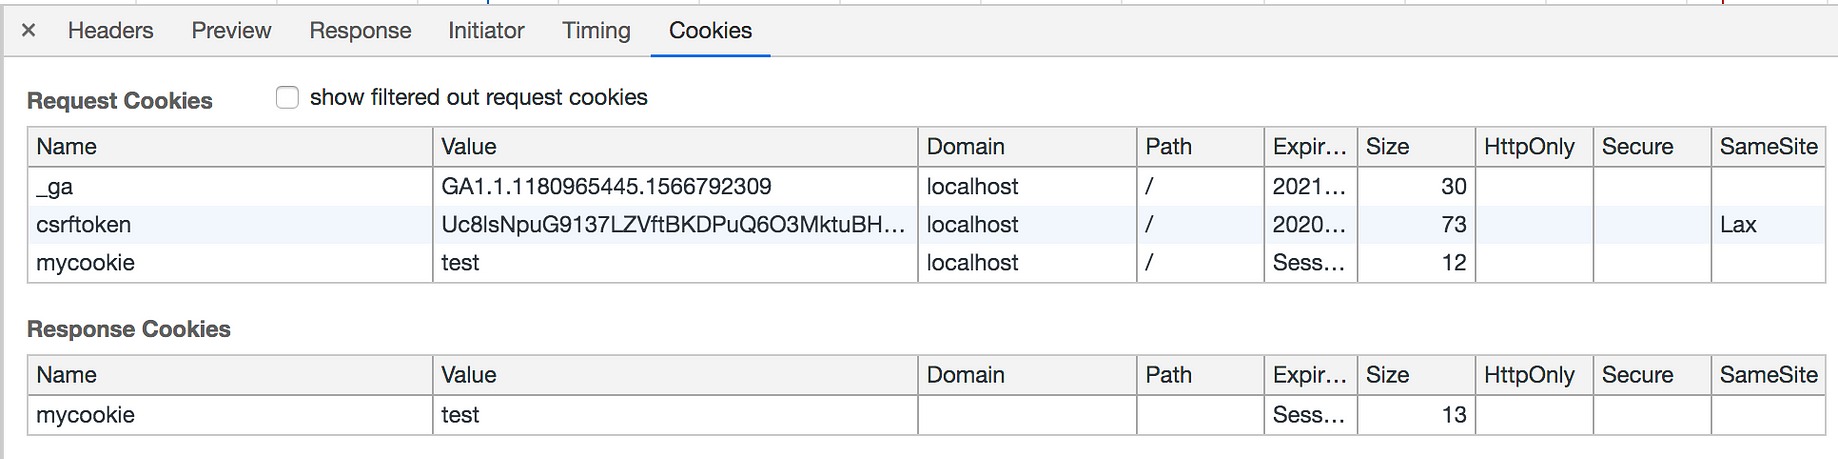
Task: Sort request cookies by Name column
Action: click(x=230, y=146)
